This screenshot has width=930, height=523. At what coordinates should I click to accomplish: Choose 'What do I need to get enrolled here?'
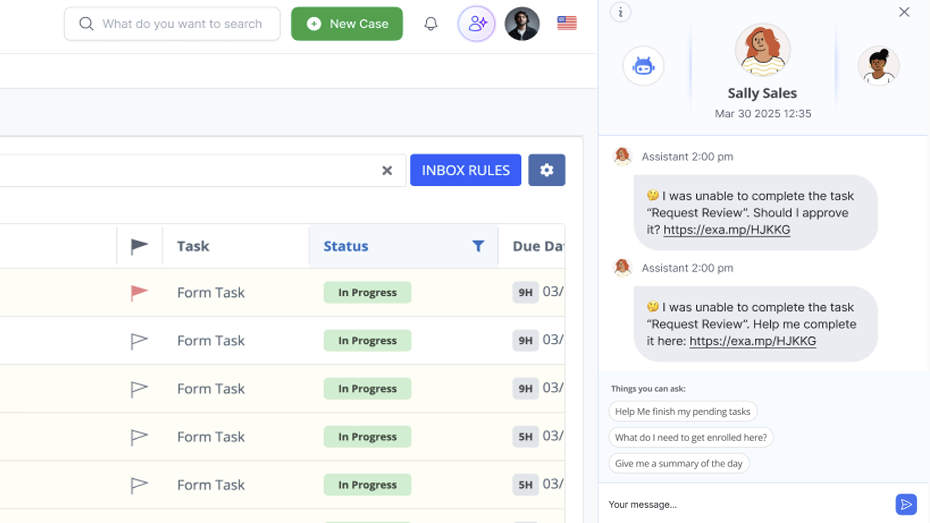691,438
